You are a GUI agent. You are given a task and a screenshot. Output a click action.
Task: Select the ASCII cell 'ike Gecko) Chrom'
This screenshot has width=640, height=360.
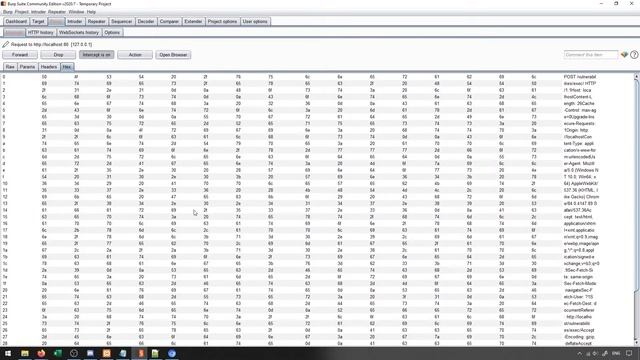(x=581, y=197)
